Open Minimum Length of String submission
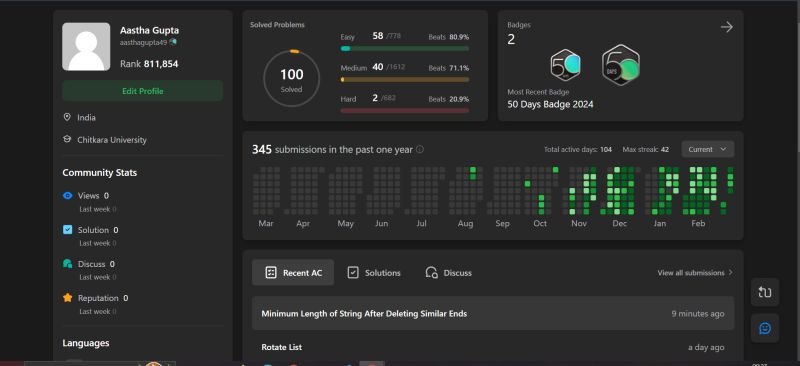Screen dimensions: 800x366 (x=493, y=313)
